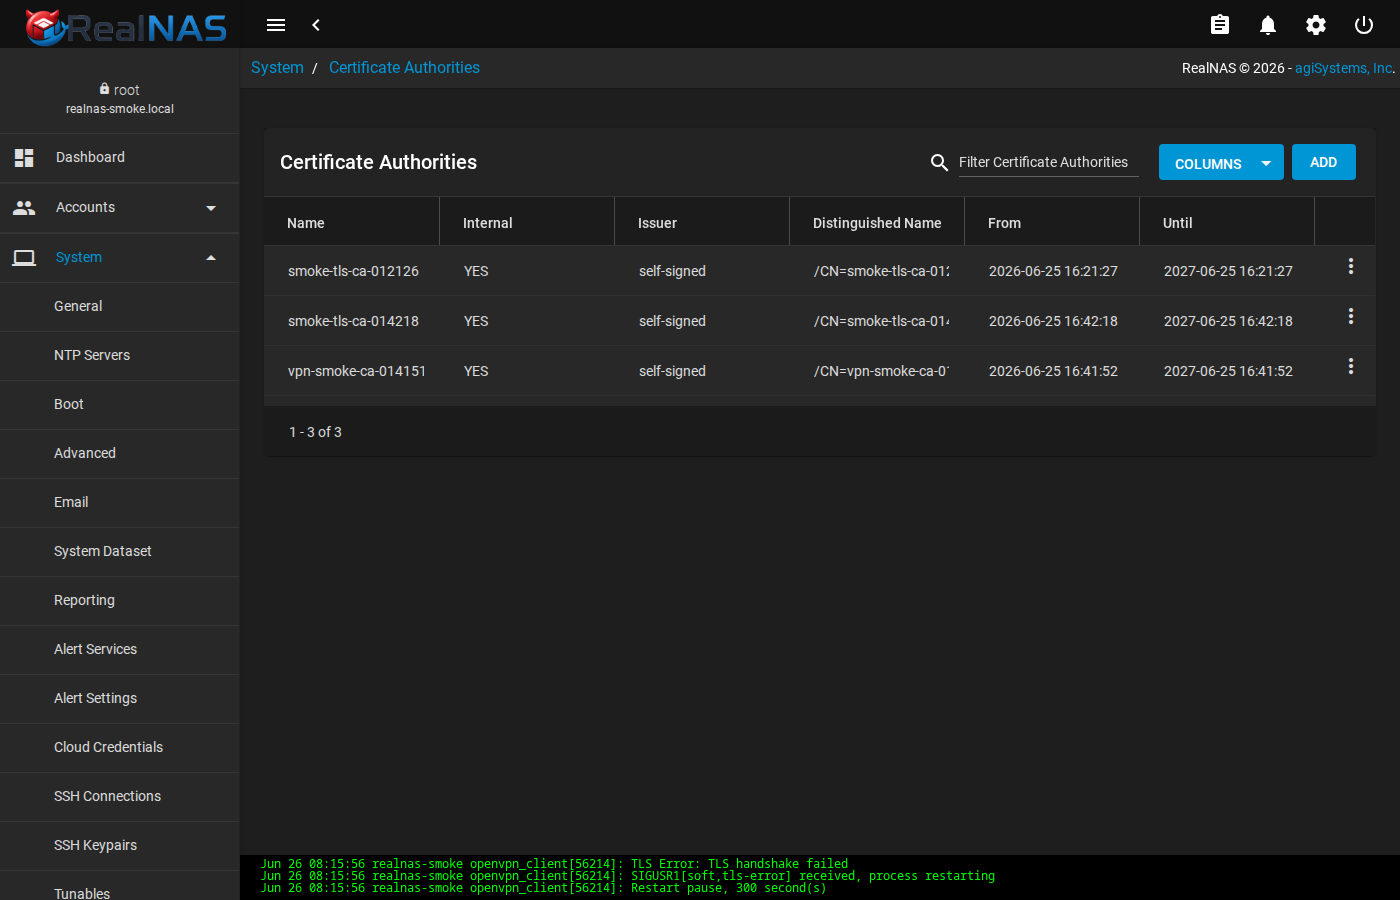Open Advanced system settings
1400x900 pixels.
[120, 453]
